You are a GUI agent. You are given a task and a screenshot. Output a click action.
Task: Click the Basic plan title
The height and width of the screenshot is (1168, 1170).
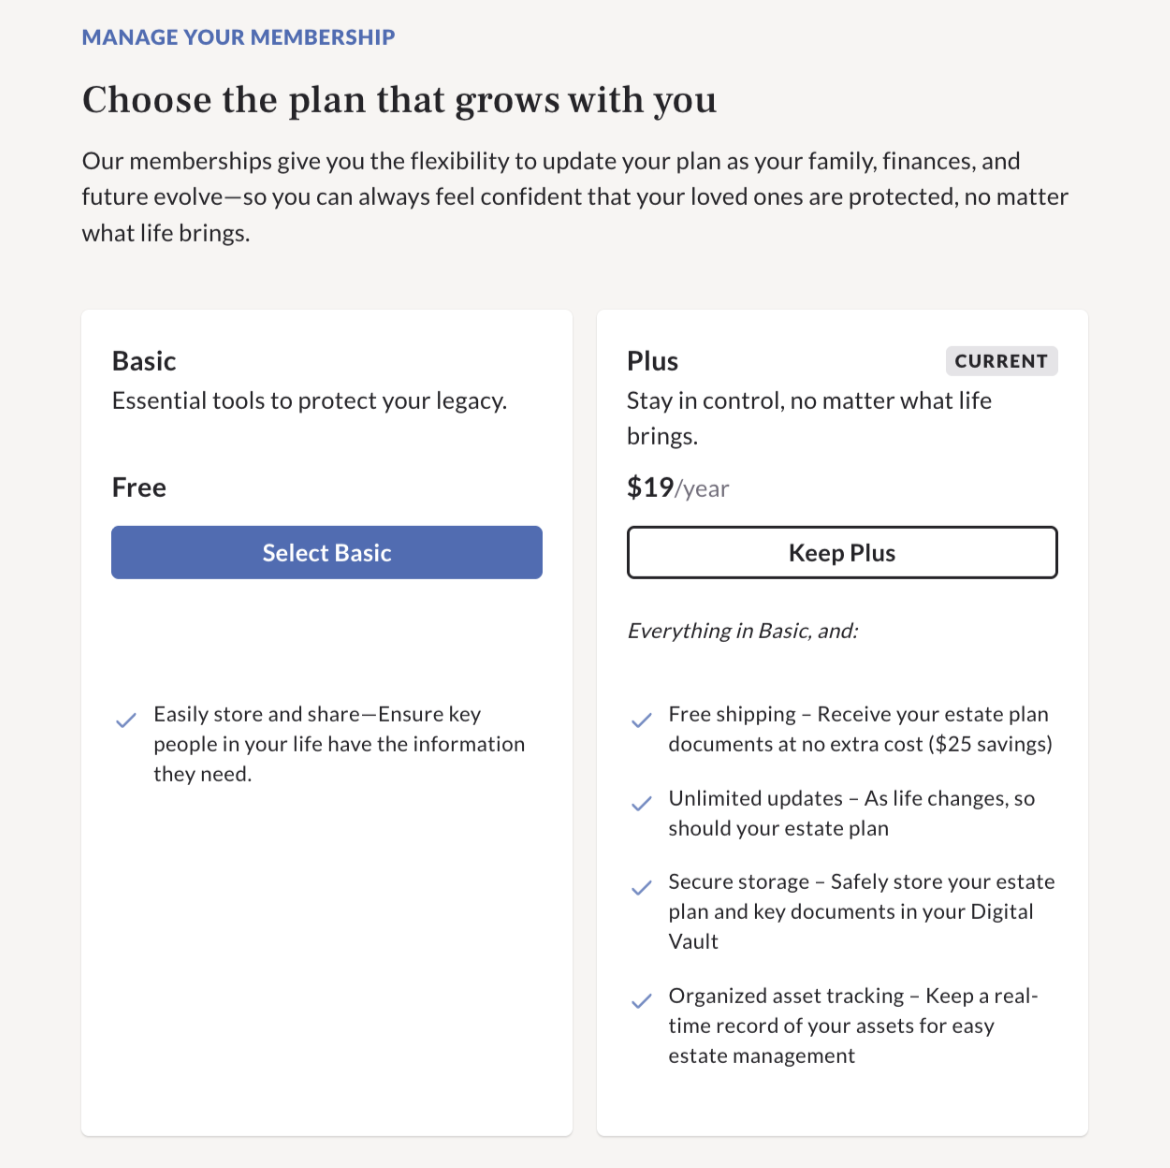coord(144,361)
